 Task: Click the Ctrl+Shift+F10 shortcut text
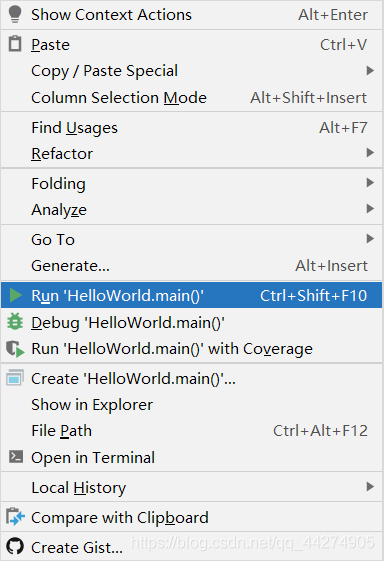313,296
